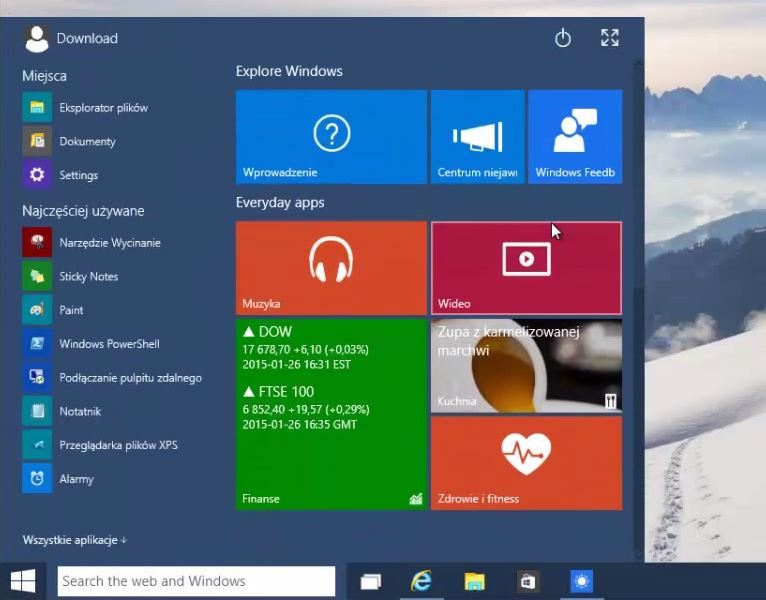Click the Notatnik icon
766x600 pixels.
click(x=37, y=411)
